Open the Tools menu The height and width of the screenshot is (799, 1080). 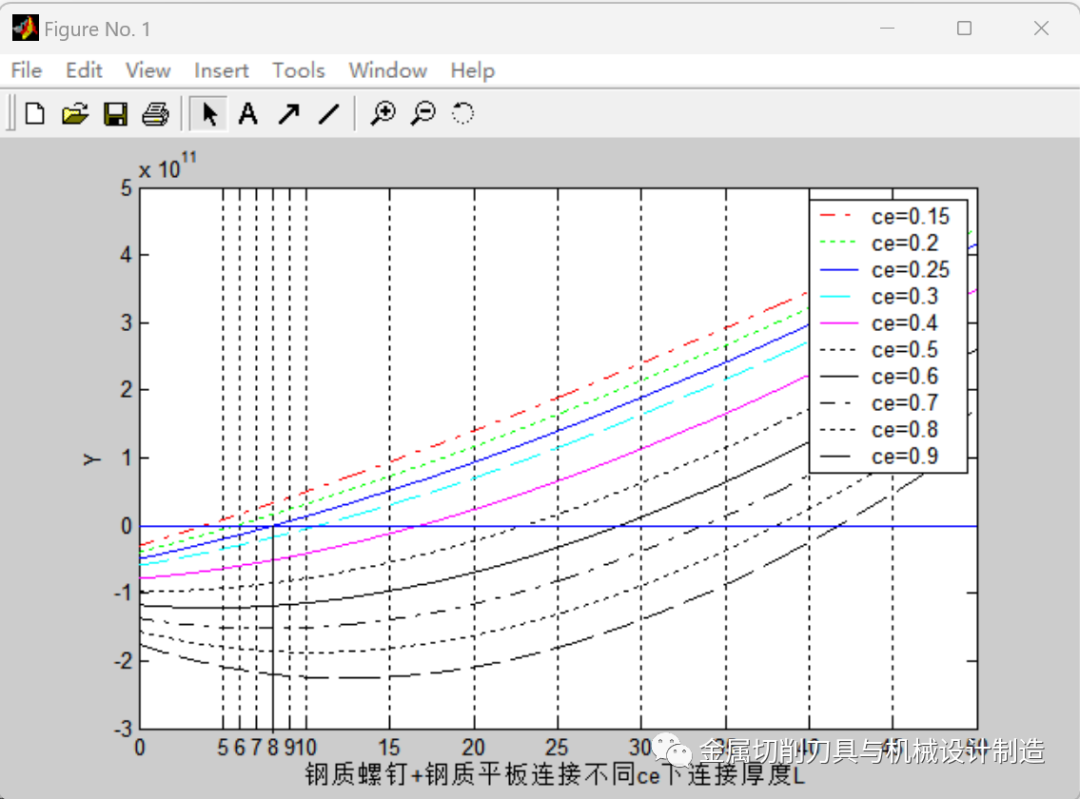click(x=298, y=70)
